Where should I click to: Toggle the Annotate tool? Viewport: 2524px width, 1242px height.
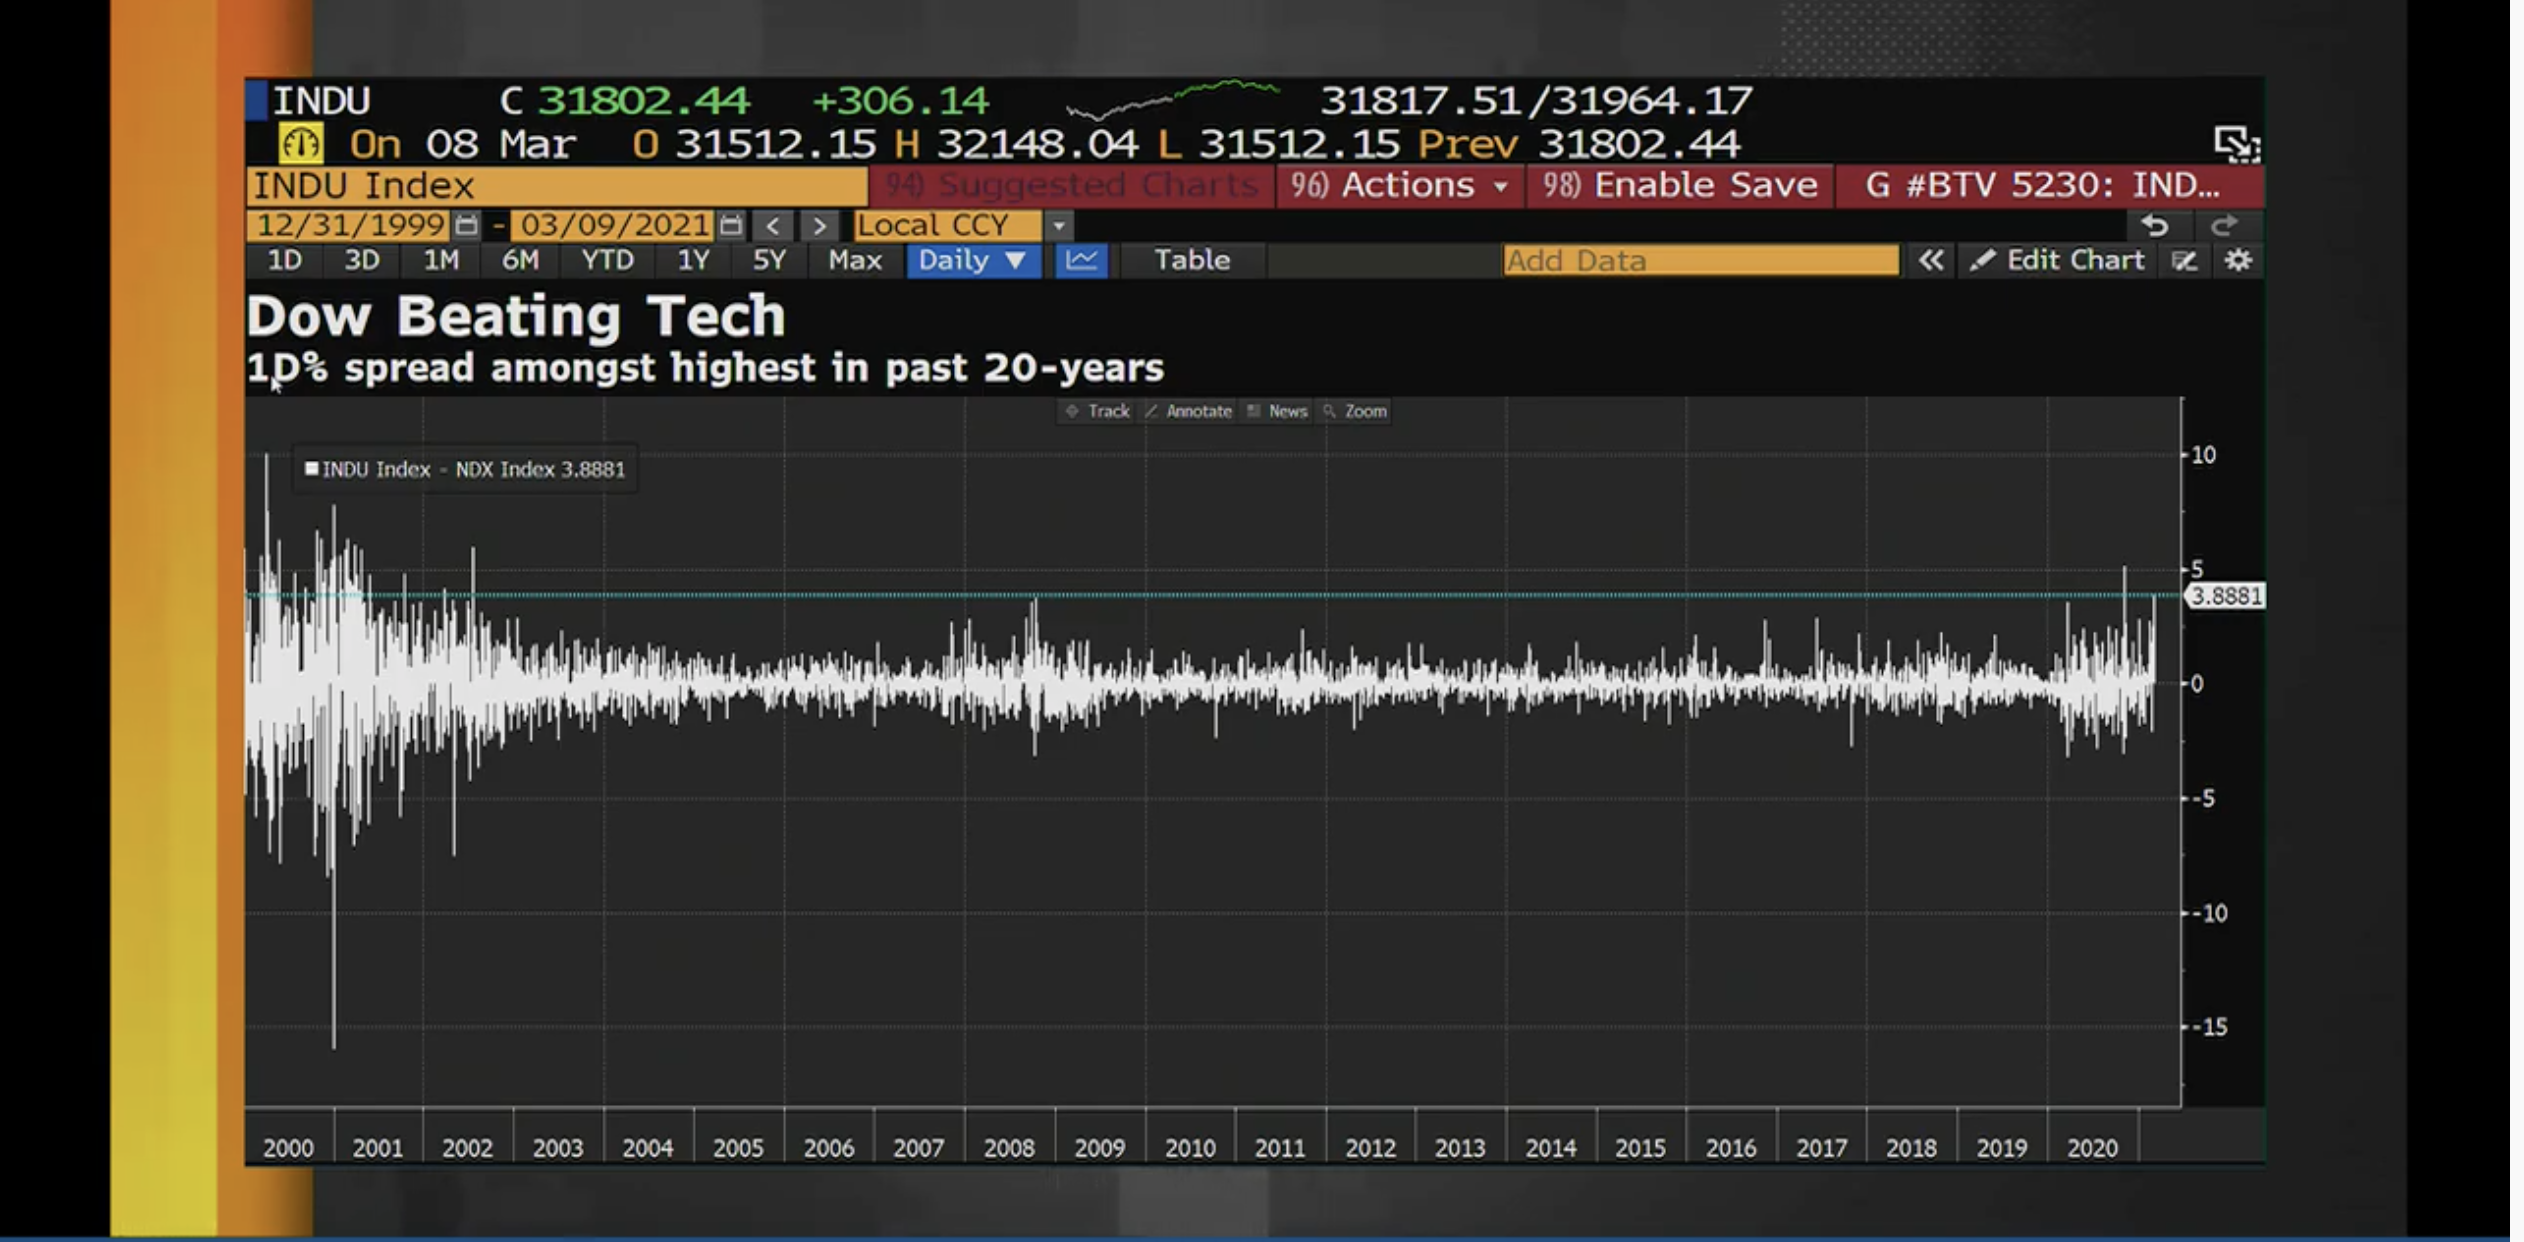coord(1188,411)
